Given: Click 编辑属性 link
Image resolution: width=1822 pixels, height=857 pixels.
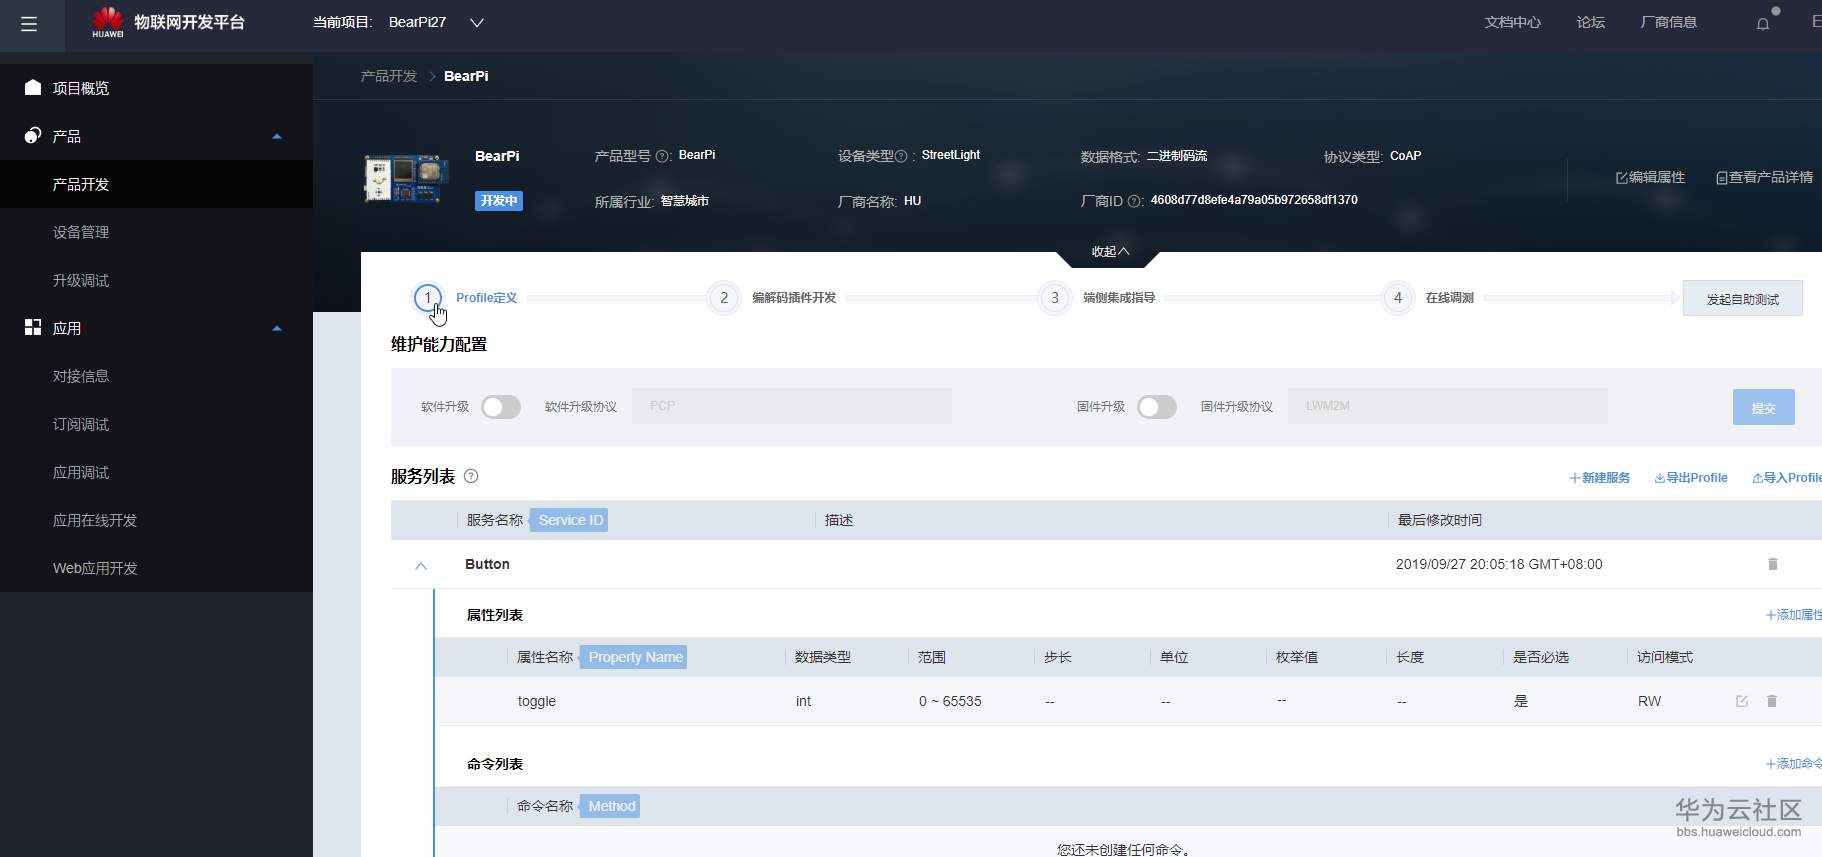Looking at the screenshot, I should (x=1651, y=177).
